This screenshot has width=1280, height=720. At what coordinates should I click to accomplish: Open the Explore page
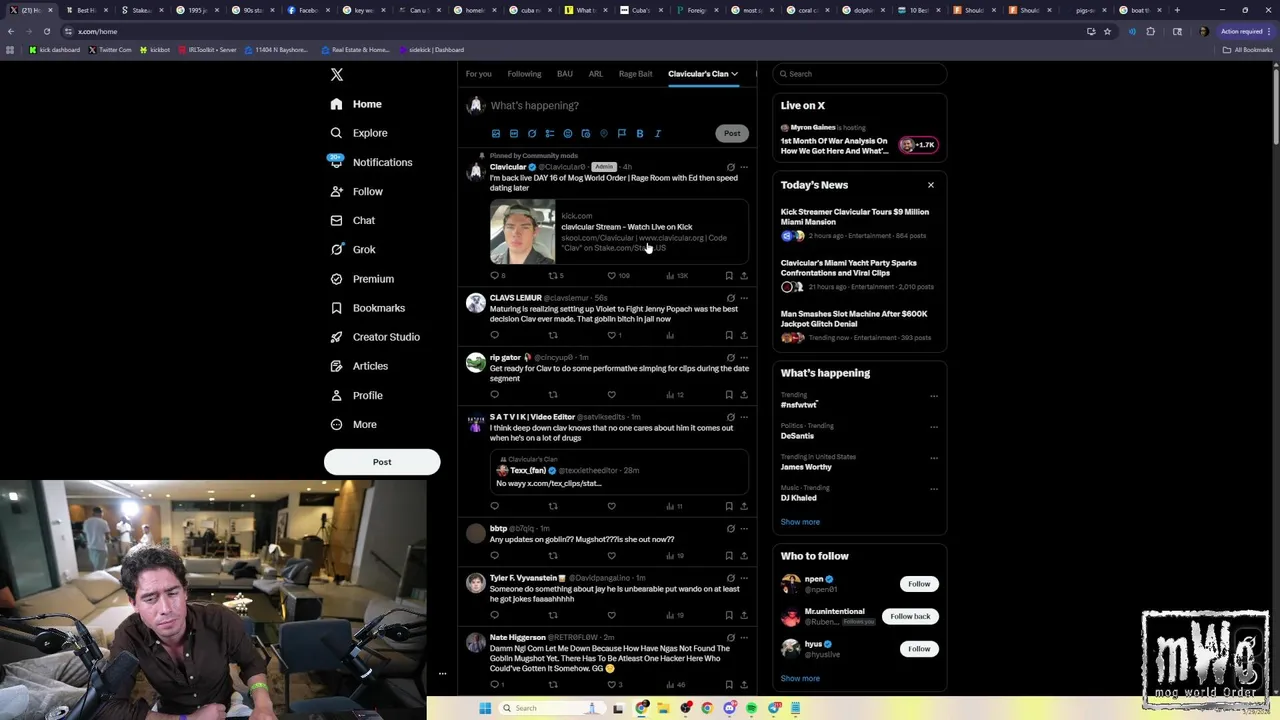pos(359,133)
